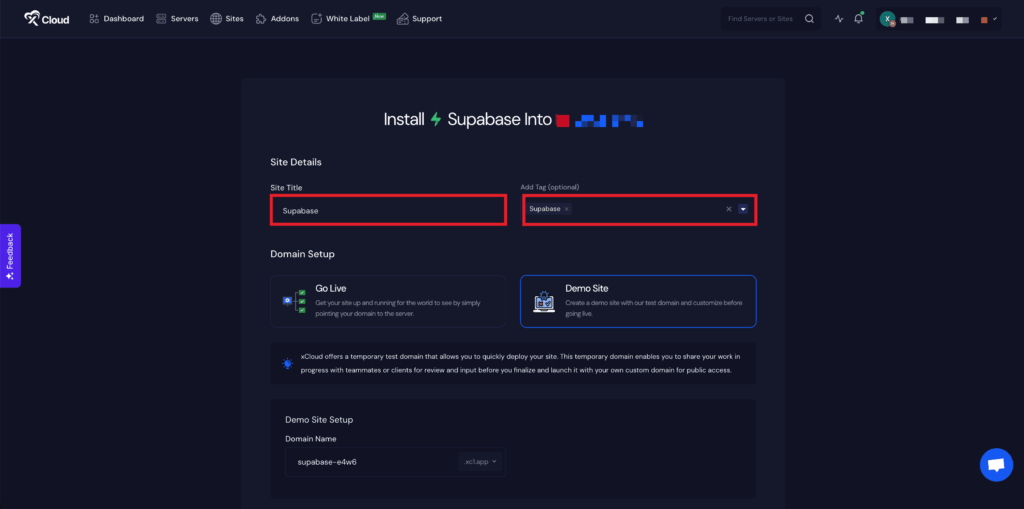Click the search magnifier icon
This screenshot has width=1024, height=509.
point(810,18)
